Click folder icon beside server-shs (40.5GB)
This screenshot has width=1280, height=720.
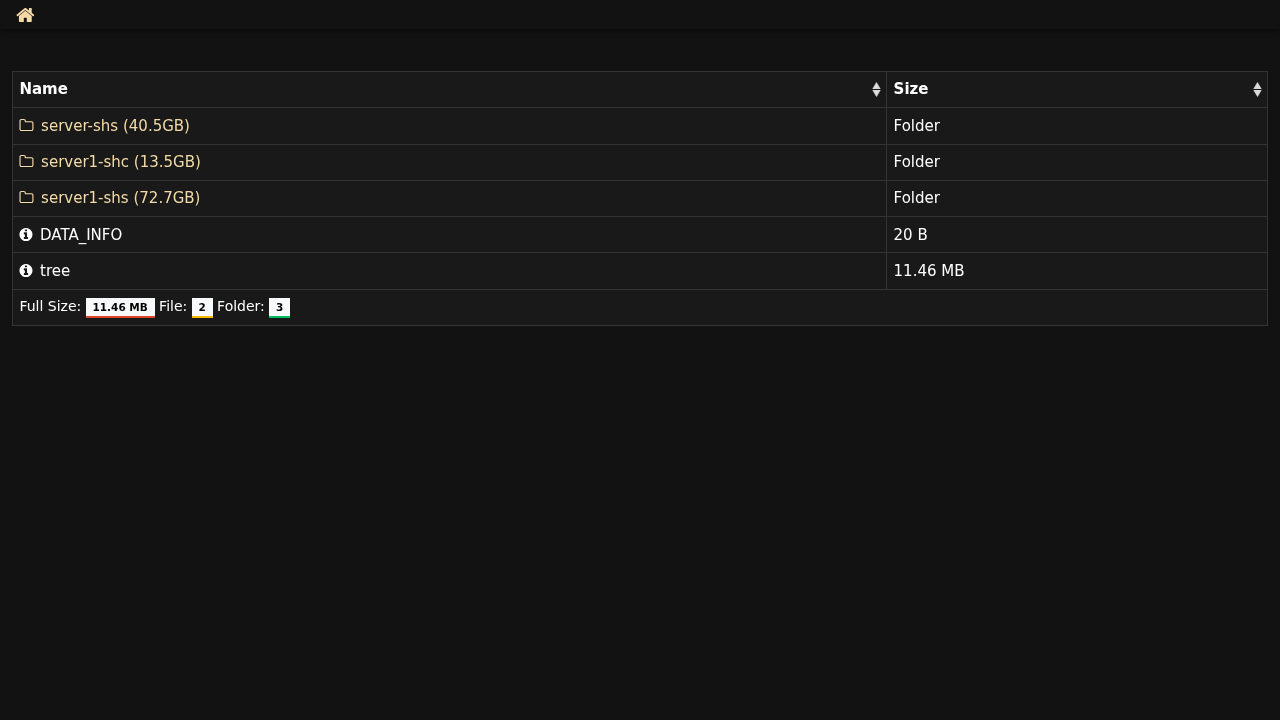coord(27,126)
